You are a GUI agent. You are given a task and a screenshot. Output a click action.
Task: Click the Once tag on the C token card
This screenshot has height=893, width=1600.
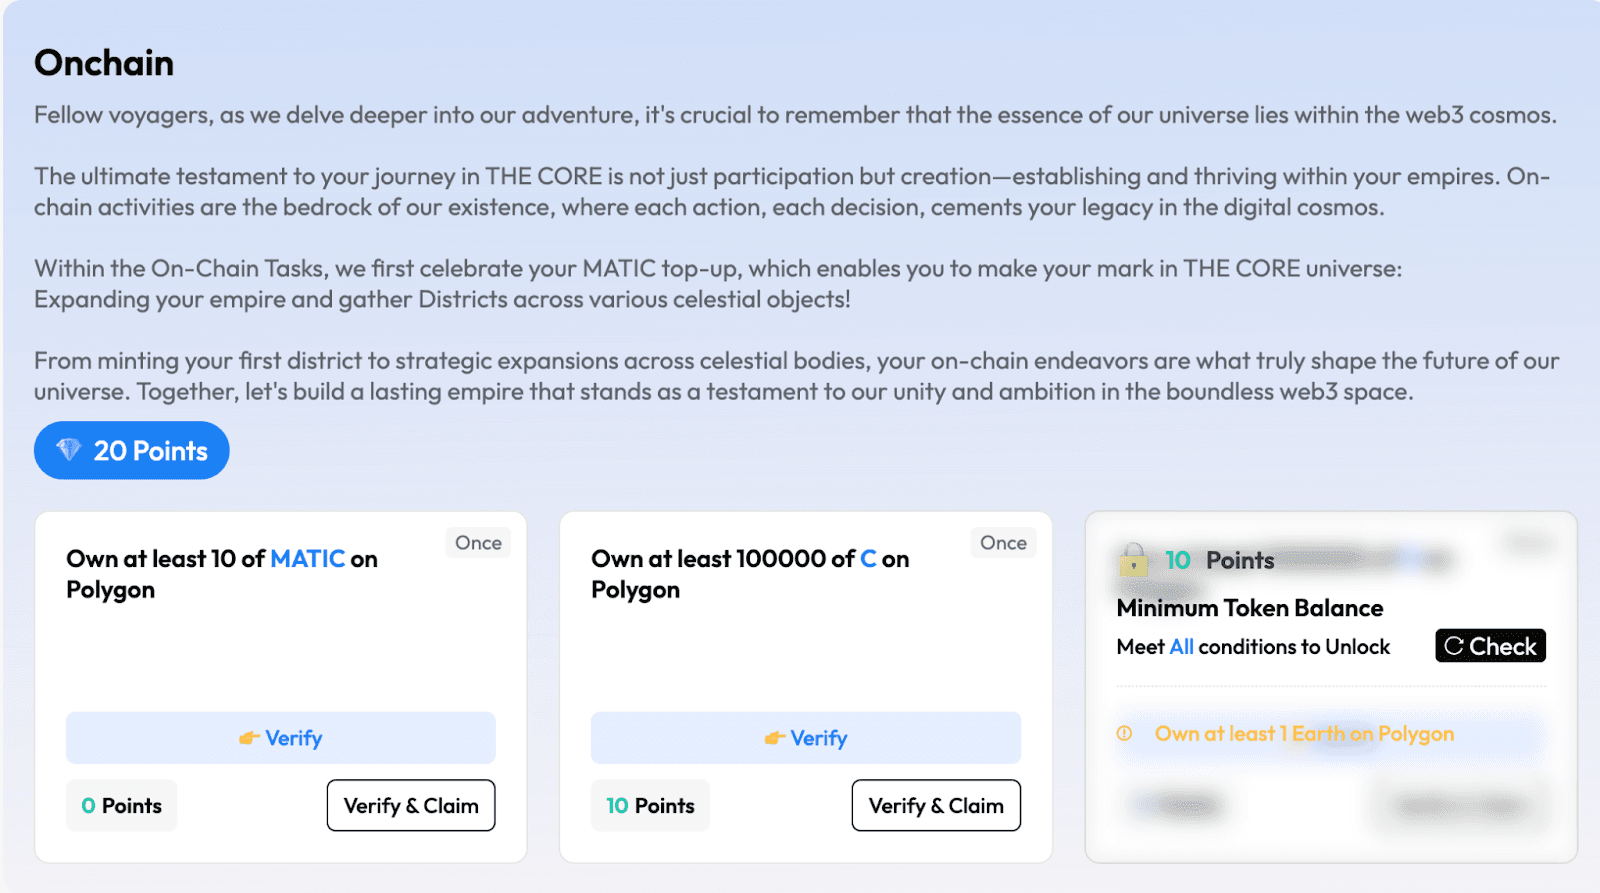click(x=1003, y=542)
